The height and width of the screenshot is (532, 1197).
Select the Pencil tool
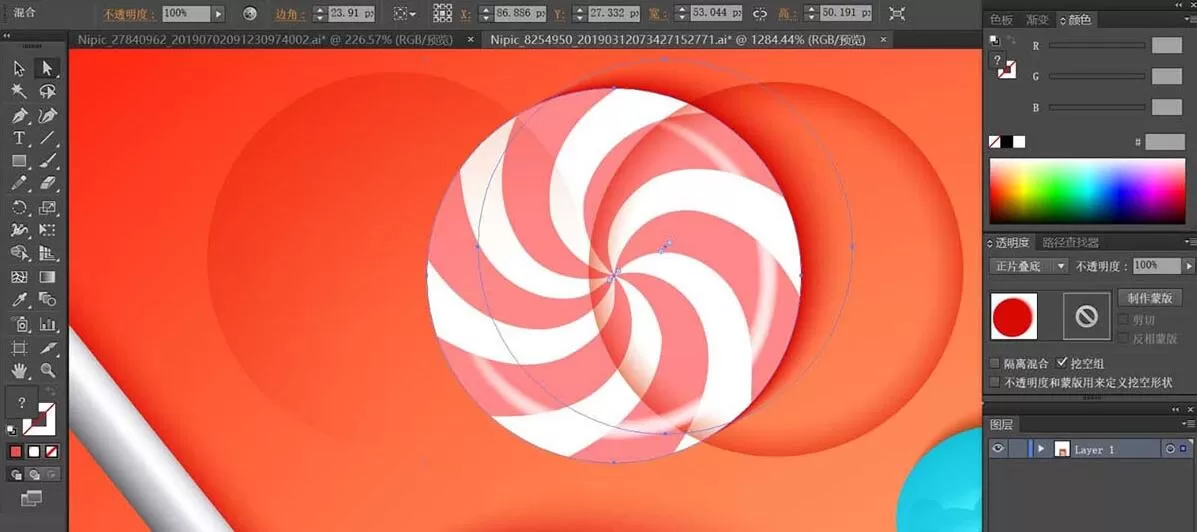pyautogui.click(x=19, y=184)
